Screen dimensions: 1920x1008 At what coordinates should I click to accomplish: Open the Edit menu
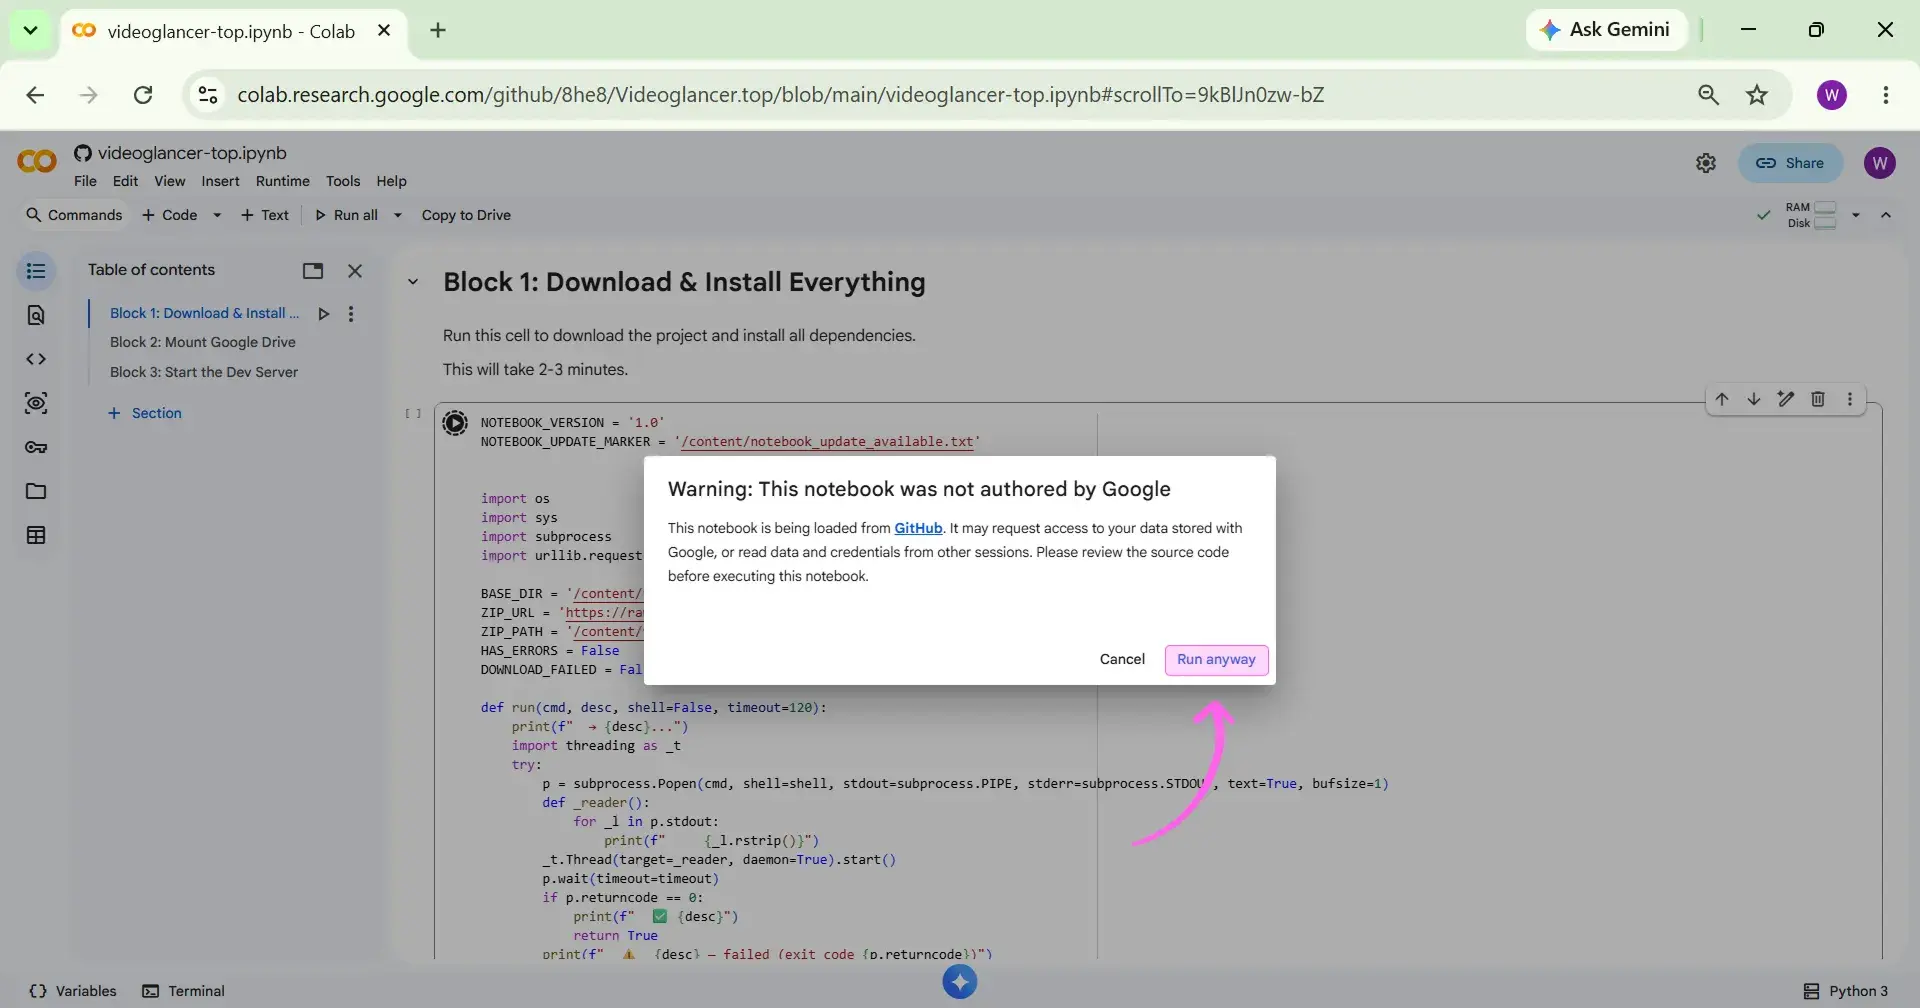point(125,181)
